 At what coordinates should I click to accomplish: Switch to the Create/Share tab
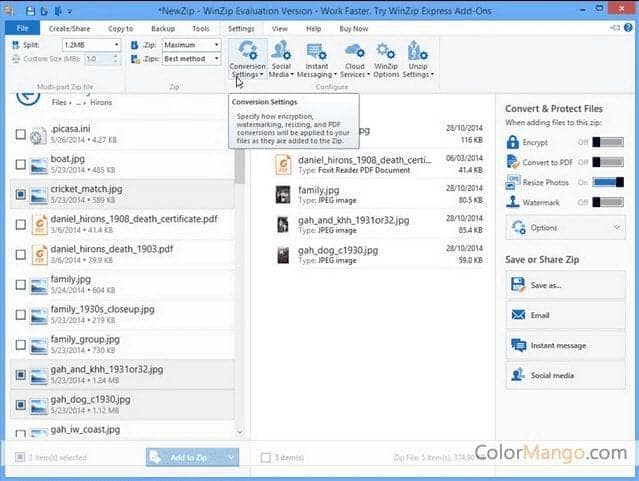tap(69, 29)
